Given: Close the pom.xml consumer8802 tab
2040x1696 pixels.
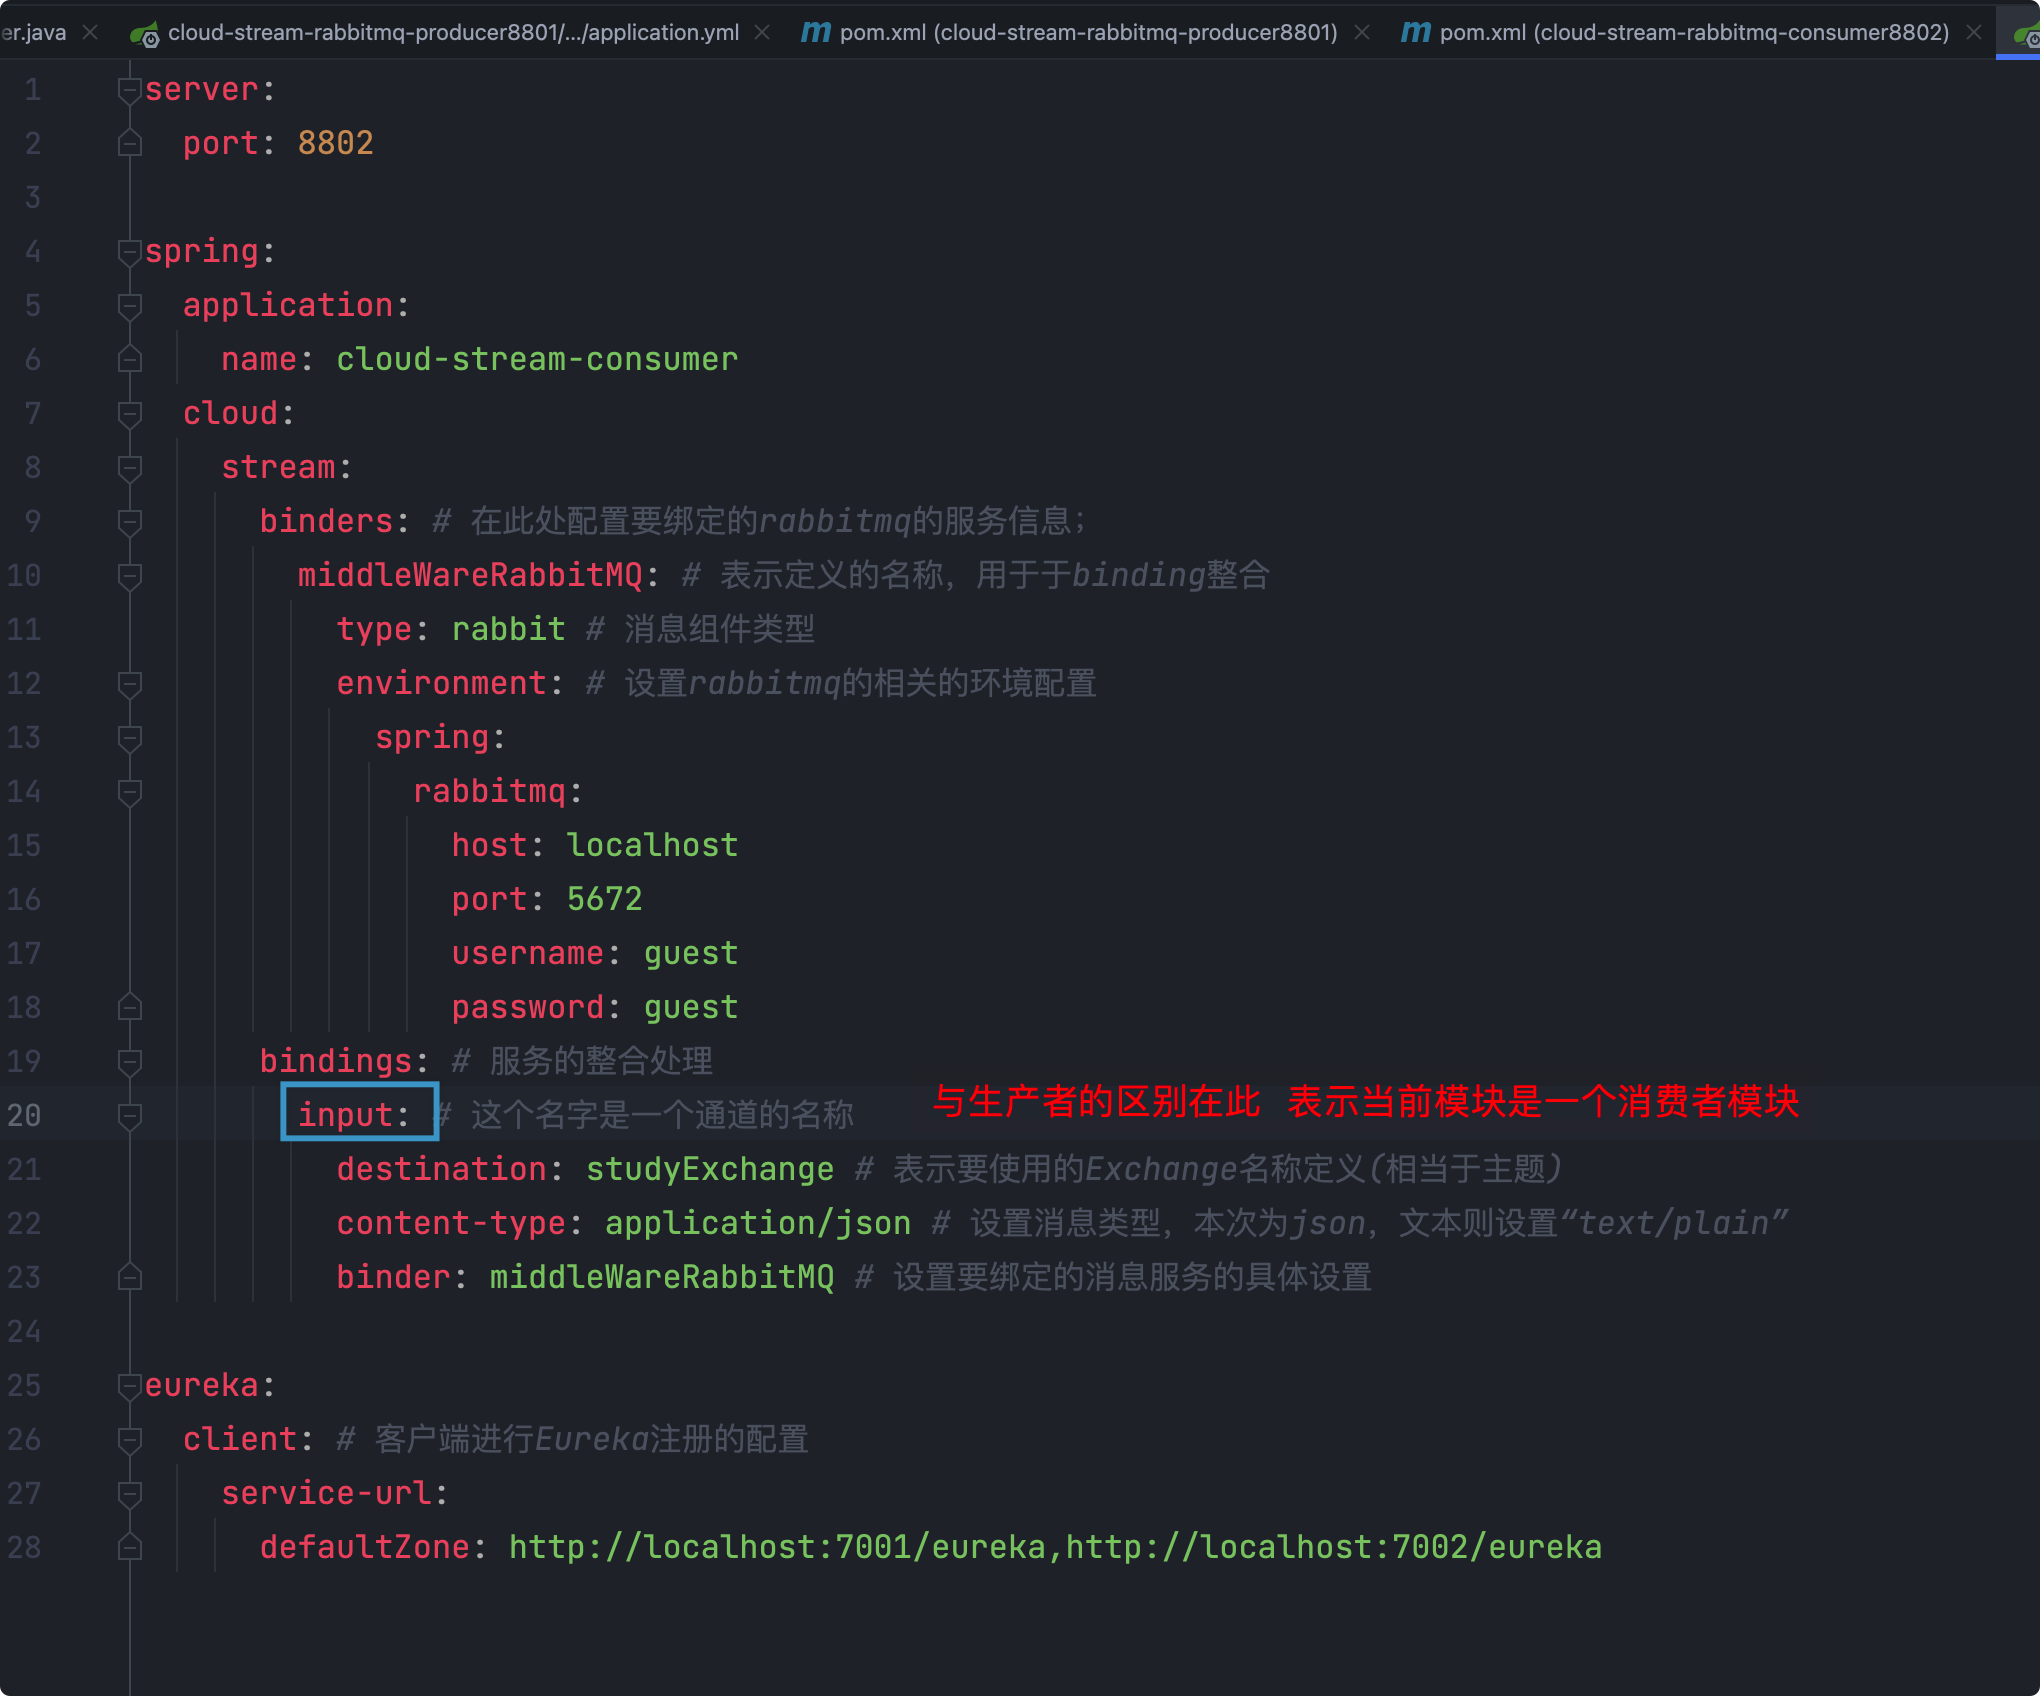Looking at the screenshot, I should click(1974, 33).
